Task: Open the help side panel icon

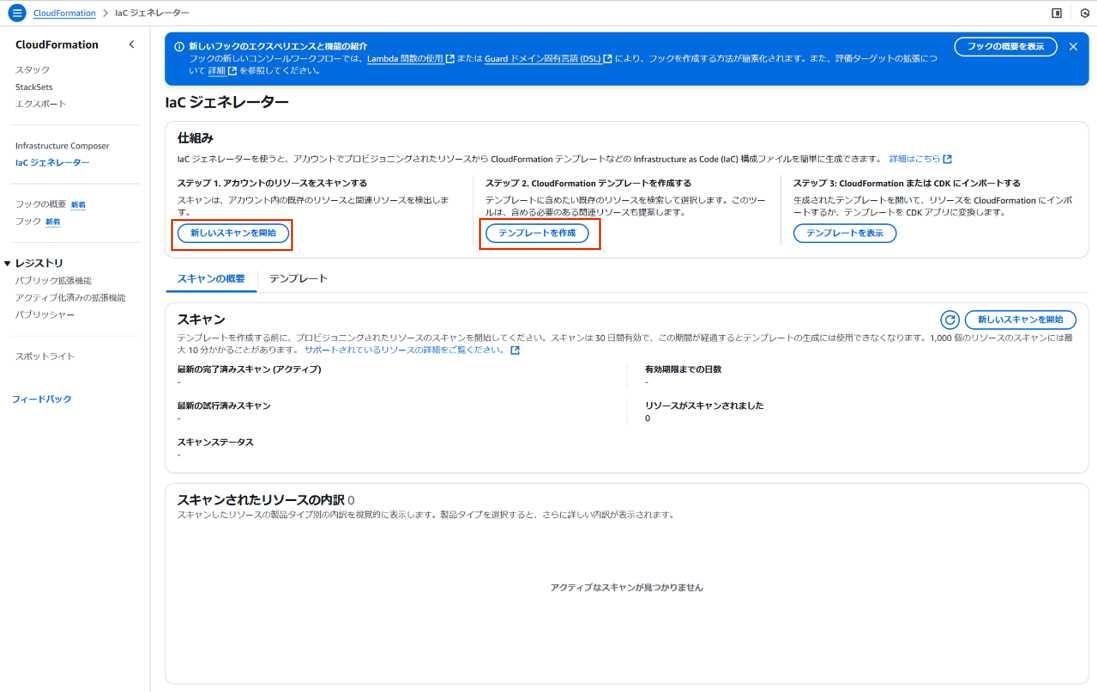Action: [x=1057, y=12]
